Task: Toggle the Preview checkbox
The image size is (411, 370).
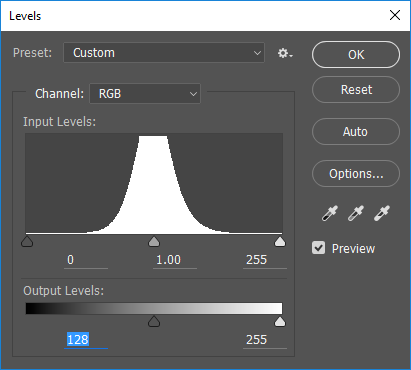Action: click(318, 248)
